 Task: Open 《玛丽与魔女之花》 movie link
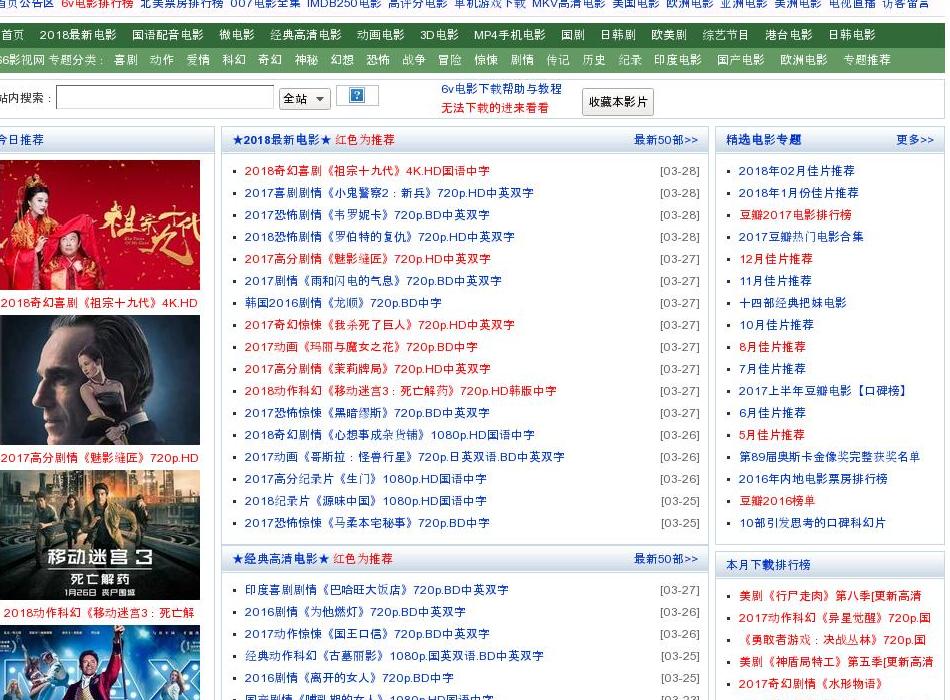click(x=361, y=347)
